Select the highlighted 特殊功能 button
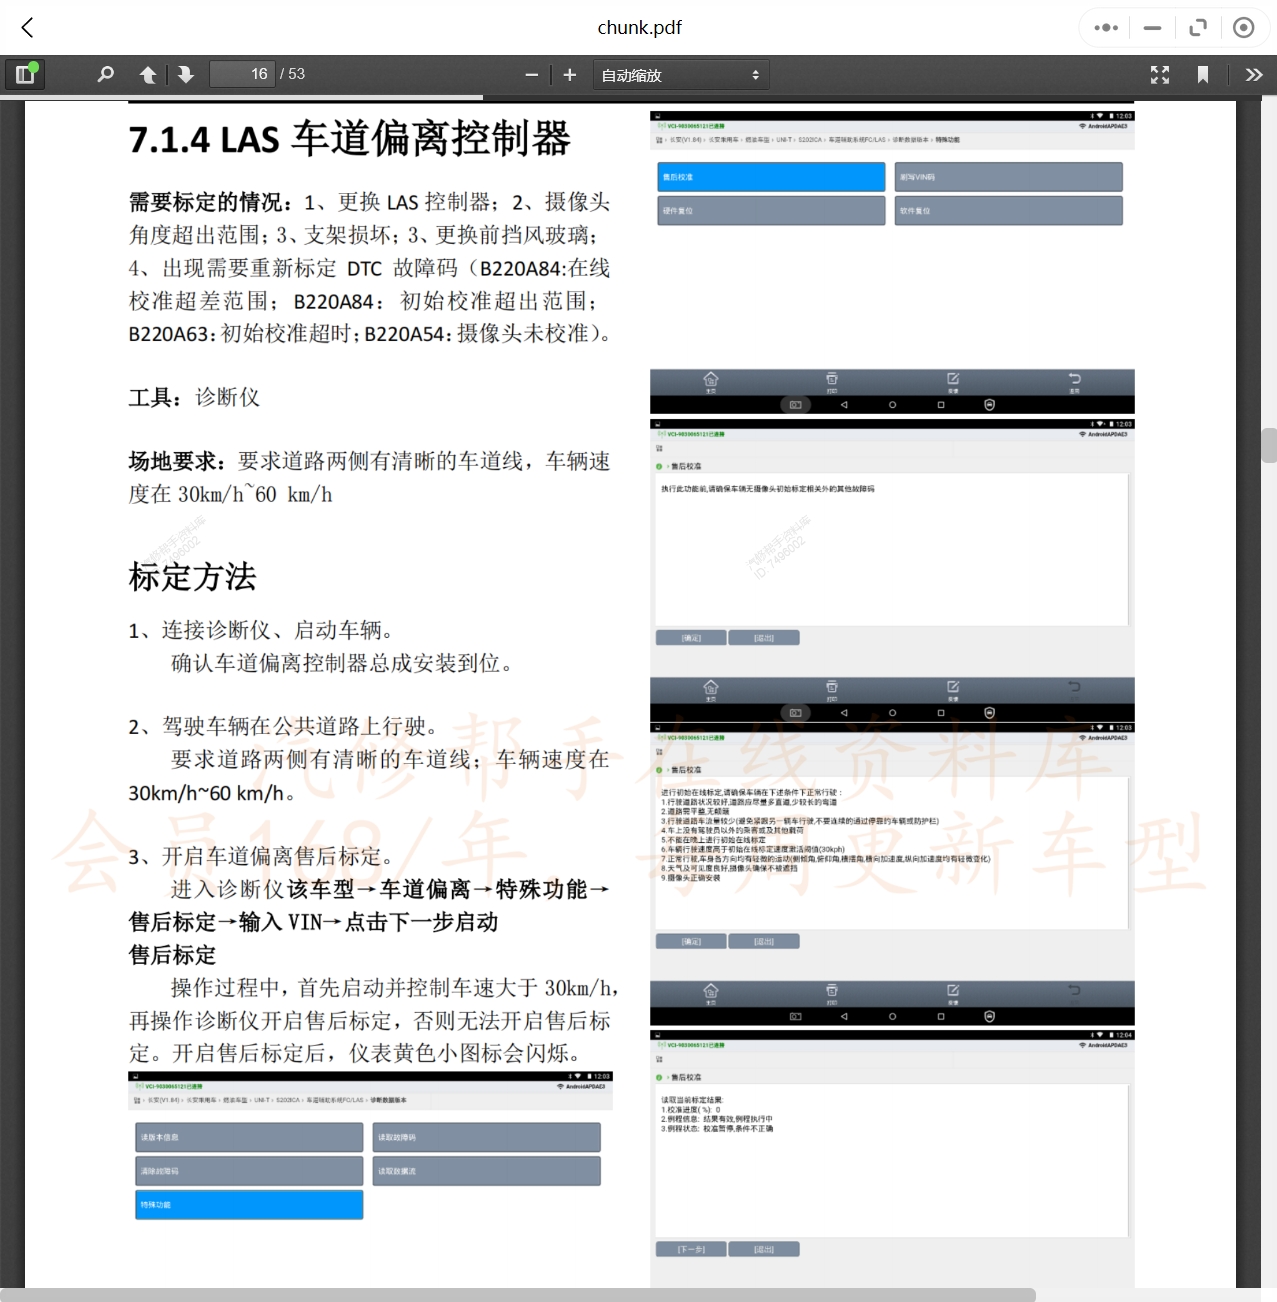Screen dimensions: 1277x1302 tap(248, 1204)
